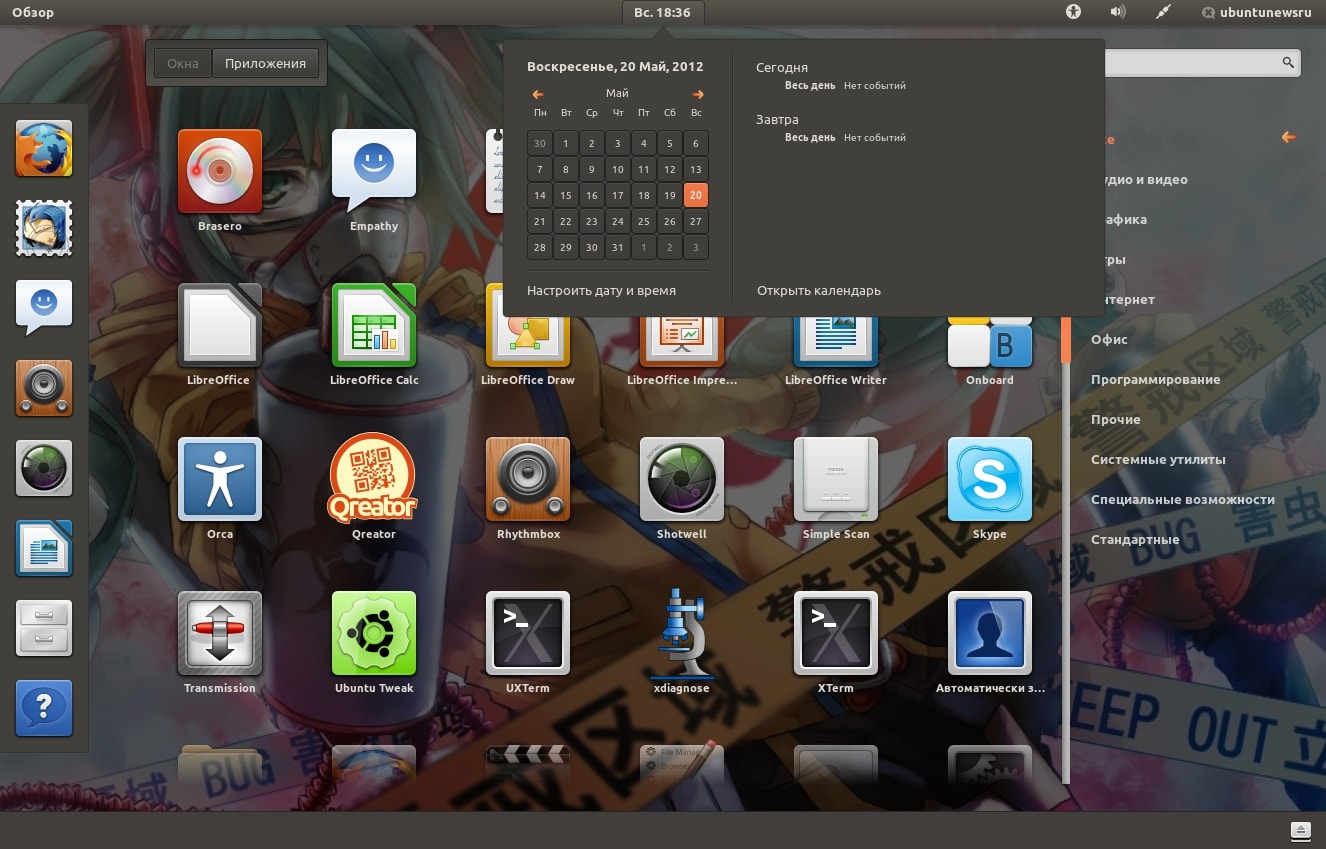The height and width of the screenshot is (849, 1326).
Task: Select the "Прочие" category
Action: (x=1115, y=419)
